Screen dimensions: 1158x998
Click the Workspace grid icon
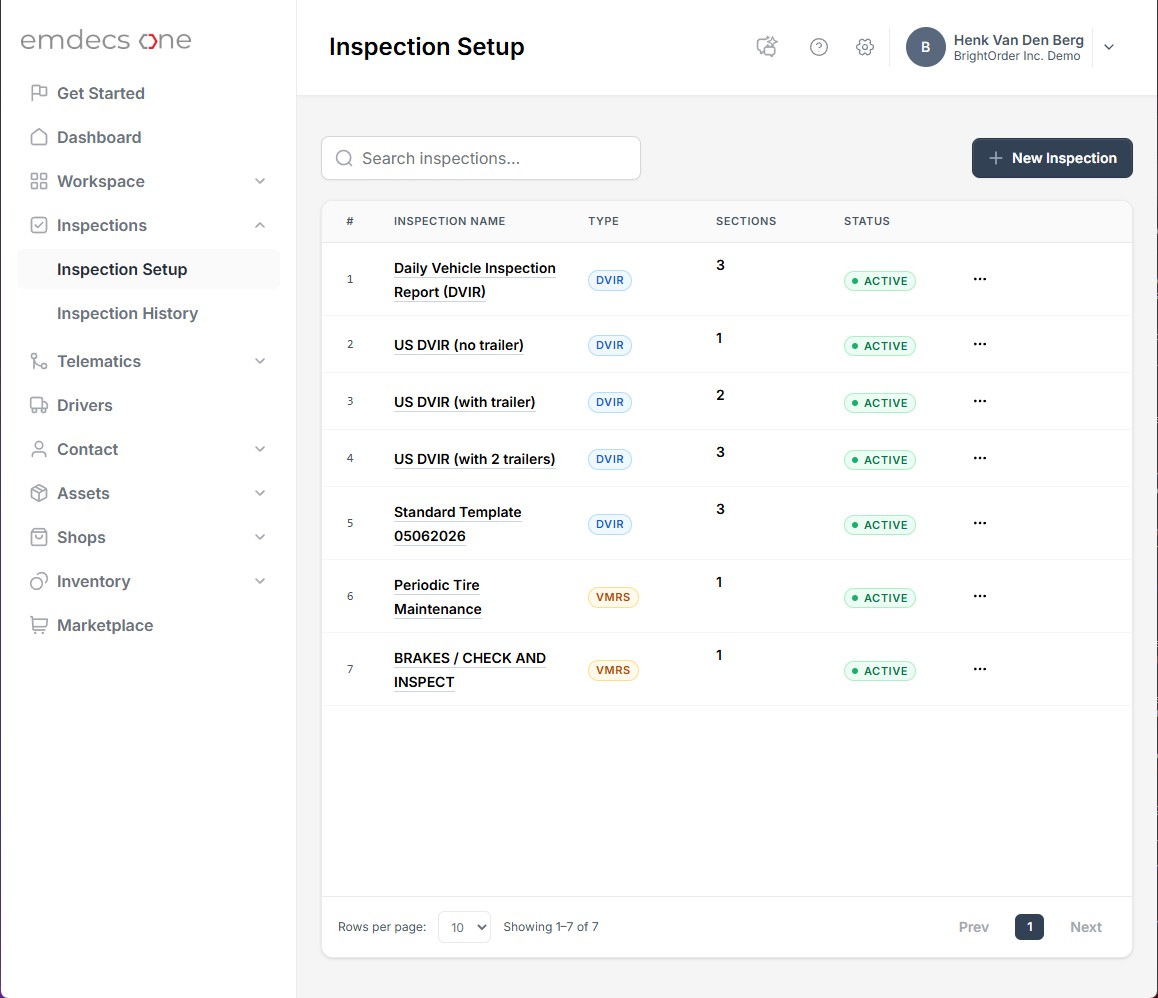(39, 181)
